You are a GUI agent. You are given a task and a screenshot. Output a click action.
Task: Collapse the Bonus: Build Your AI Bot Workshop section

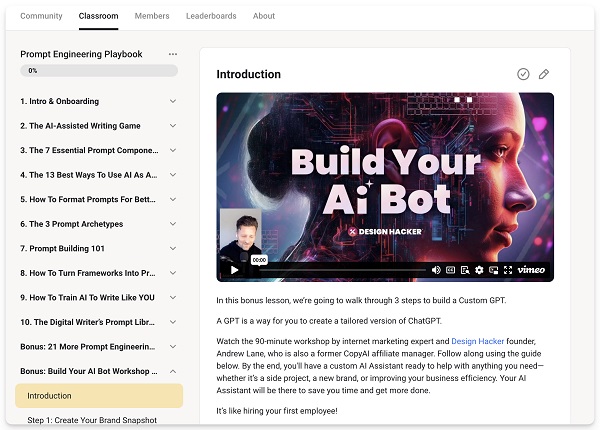[x=173, y=371]
